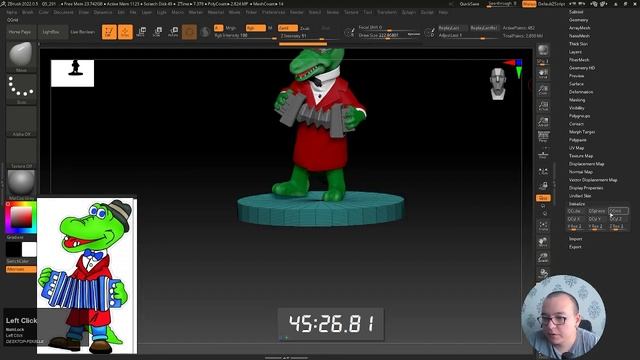This screenshot has width=640, height=360.
Task: Toggle the M material mode
Action: pyautogui.click(x=270, y=28)
